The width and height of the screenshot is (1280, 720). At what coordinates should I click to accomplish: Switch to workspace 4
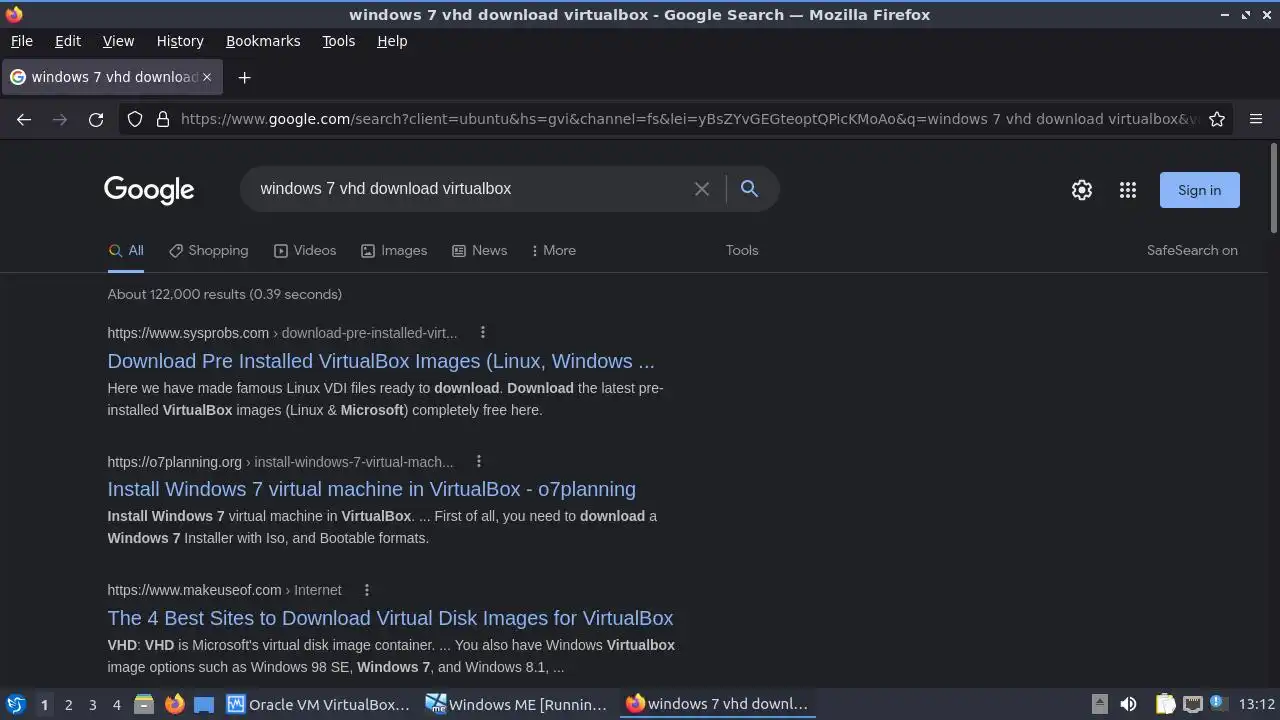coord(116,704)
